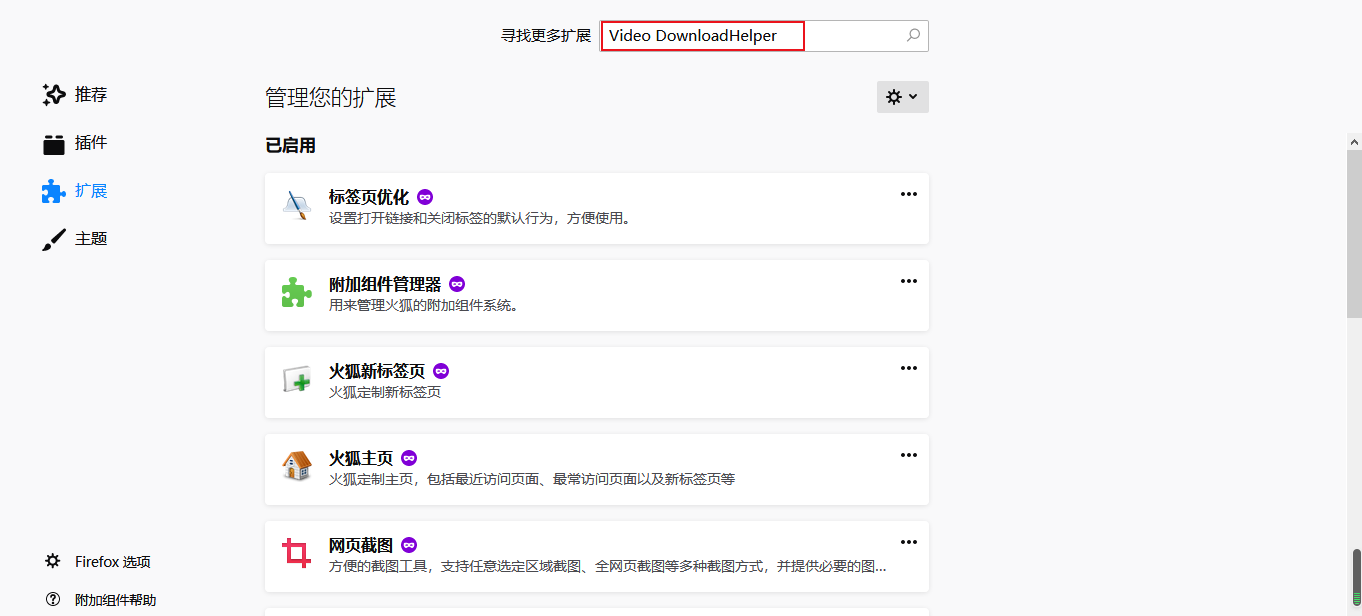Click description 用来管理火狐的附加组件系统。
Viewport: 1362px width, 616px height.
[x=424, y=305]
